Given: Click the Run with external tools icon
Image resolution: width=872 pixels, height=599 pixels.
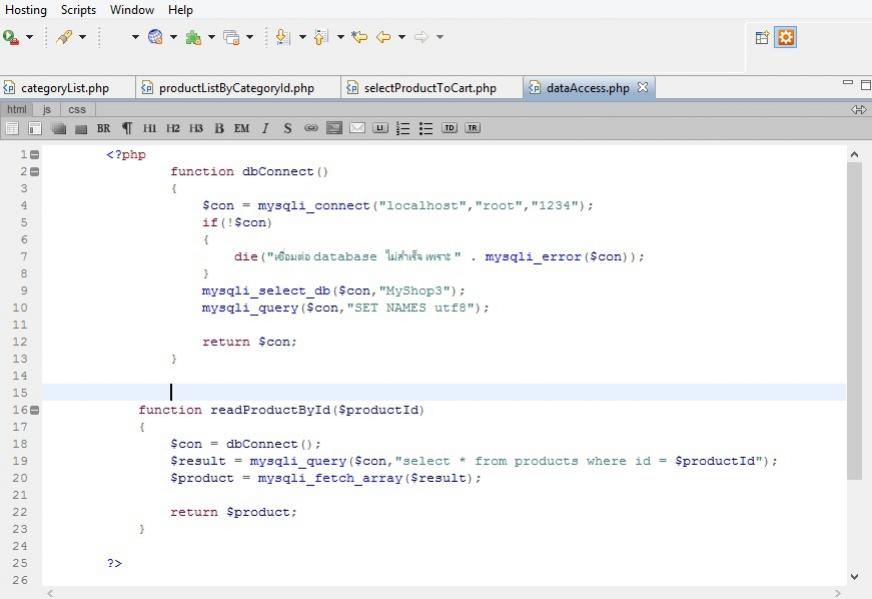Looking at the screenshot, I should 11,37.
